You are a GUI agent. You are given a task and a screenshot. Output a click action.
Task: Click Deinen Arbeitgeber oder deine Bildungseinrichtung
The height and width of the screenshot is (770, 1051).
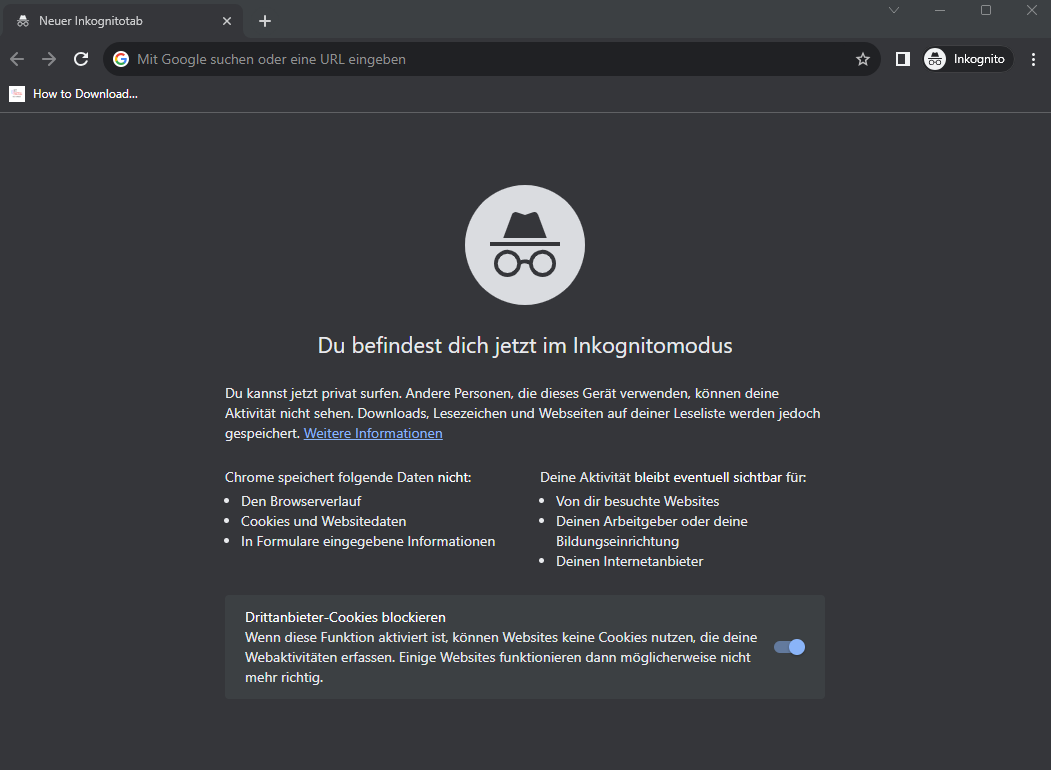click(652, 531)
